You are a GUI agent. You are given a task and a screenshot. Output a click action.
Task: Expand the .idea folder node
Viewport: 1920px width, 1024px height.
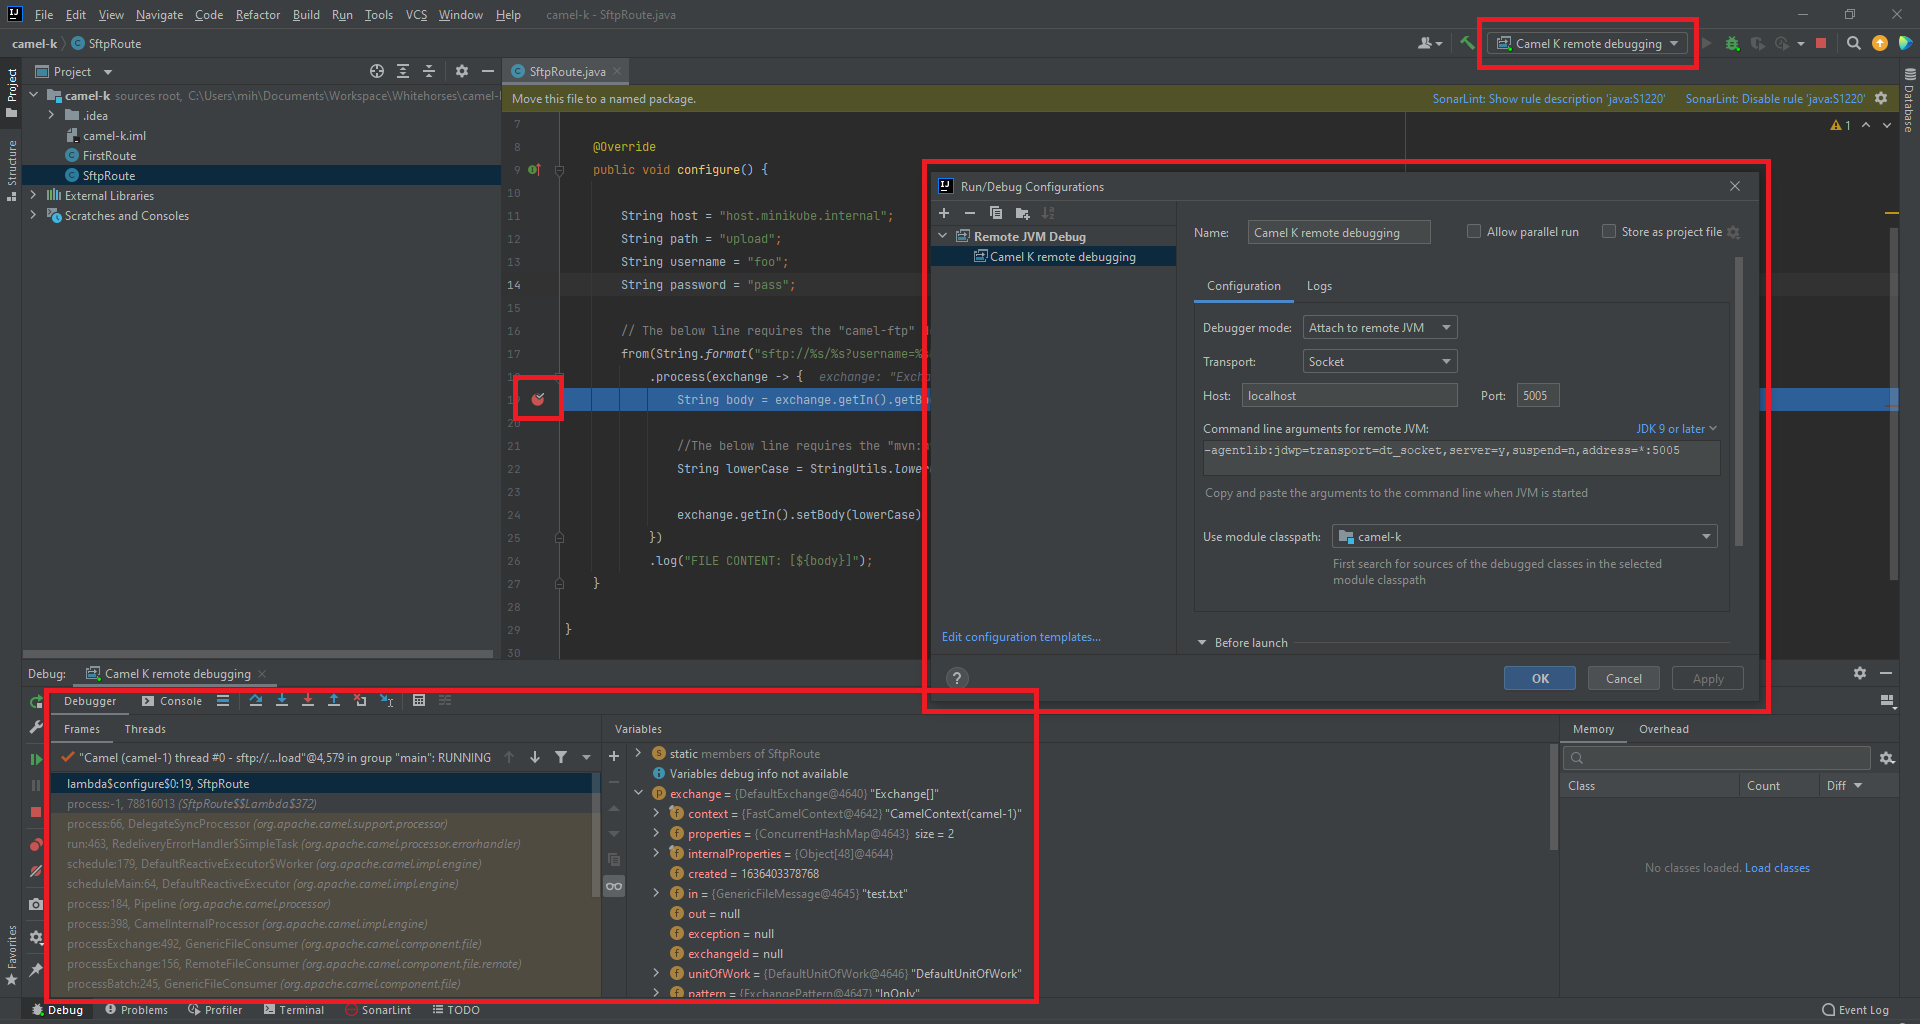(52, 116)
